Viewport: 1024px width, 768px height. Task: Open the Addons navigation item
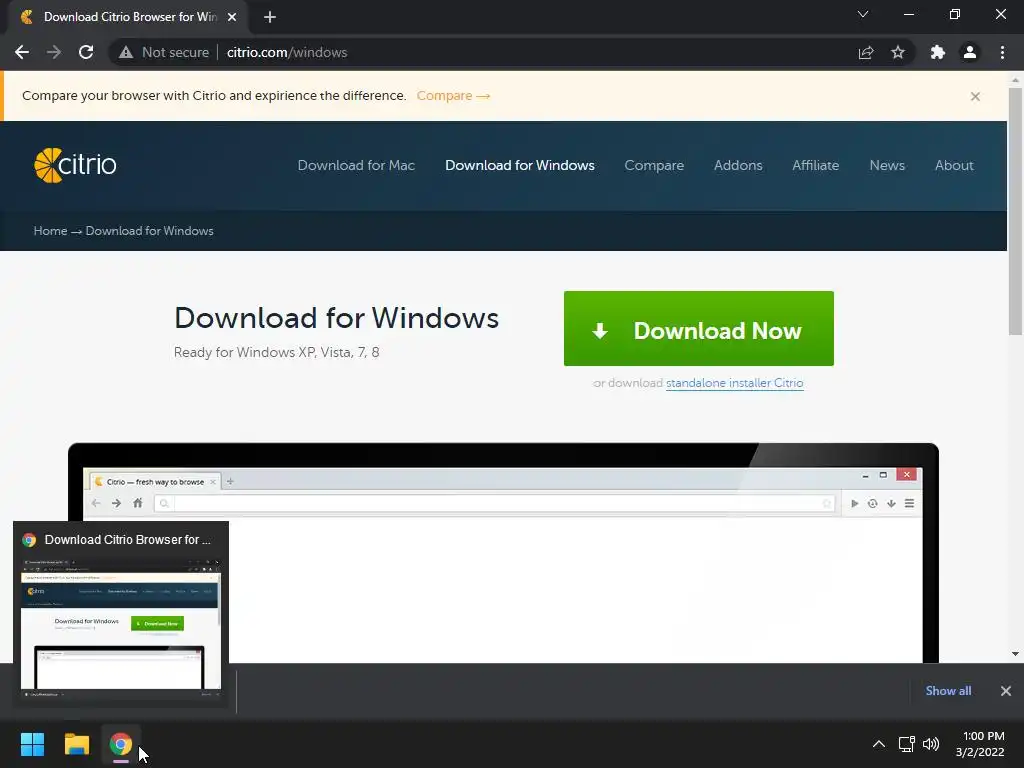[x=738, y=165]
